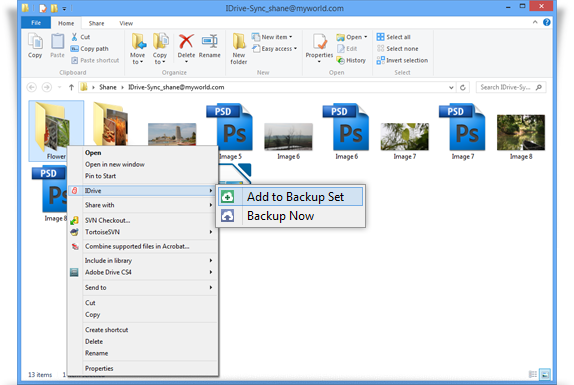Open the Properties ribbon button
Viewport: 574px width, 385px height.
coord(319,48)
